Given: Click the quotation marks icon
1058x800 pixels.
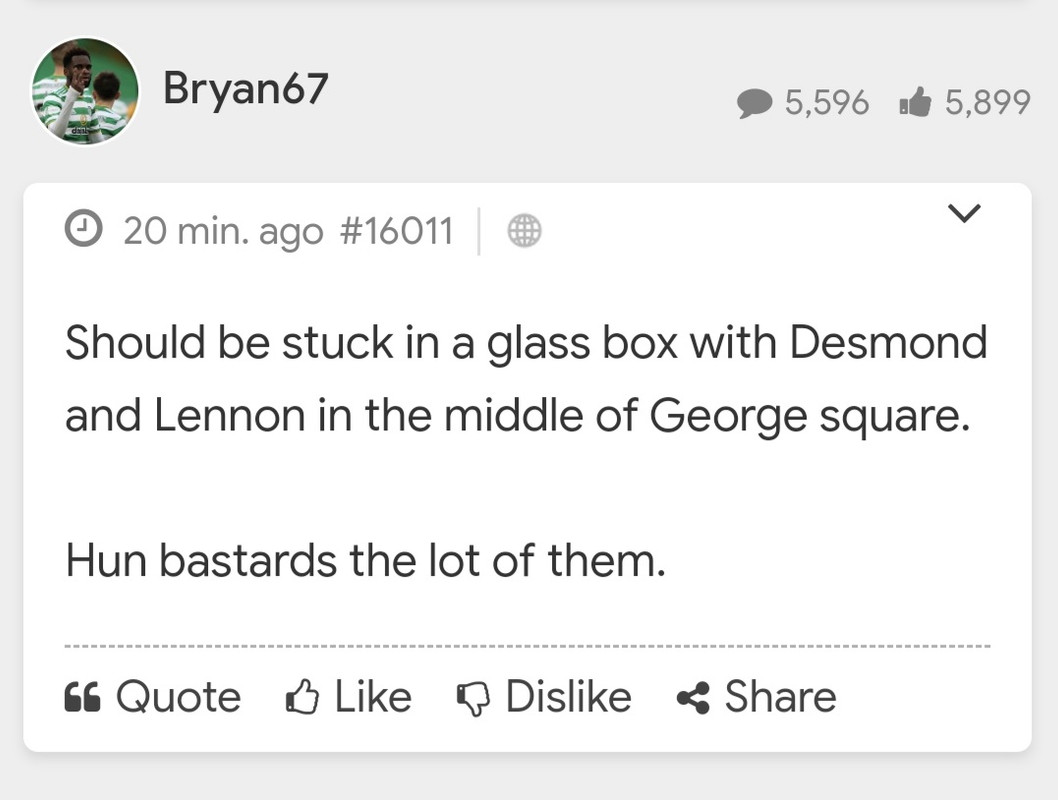Looking at the screenshot, I should click(x=83, y=697).
